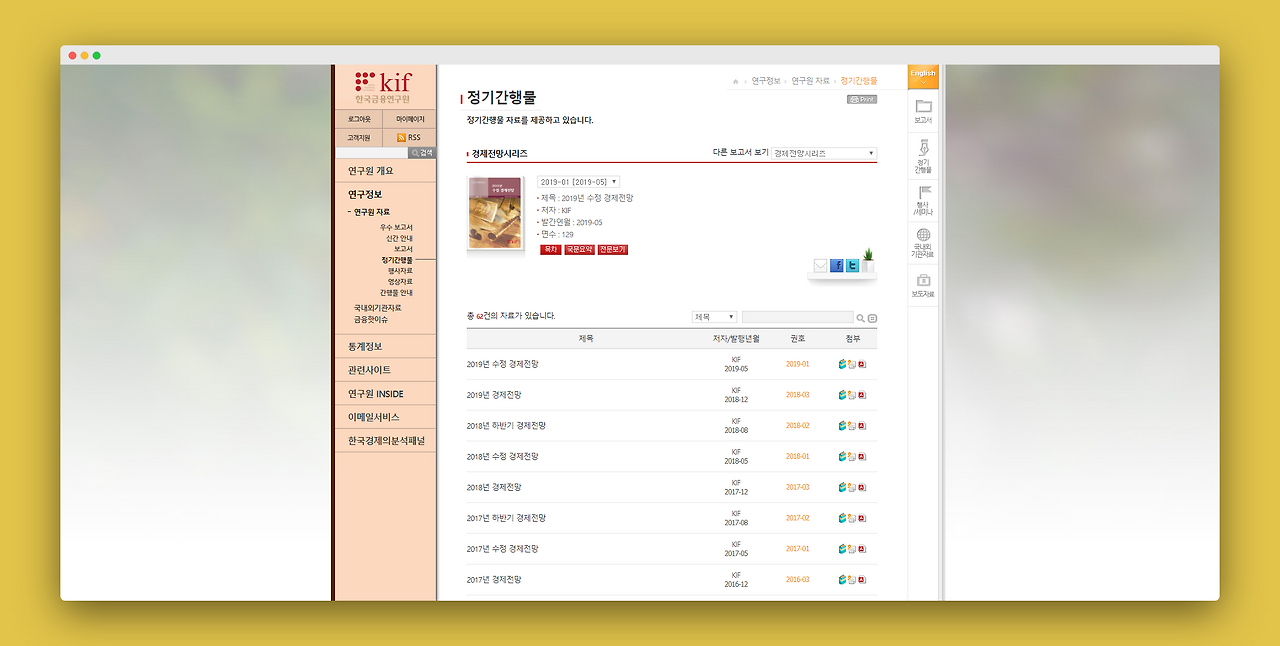Switch to English site
The width and height of the screenshot is (1280, 646).
(x=923, y=76)
